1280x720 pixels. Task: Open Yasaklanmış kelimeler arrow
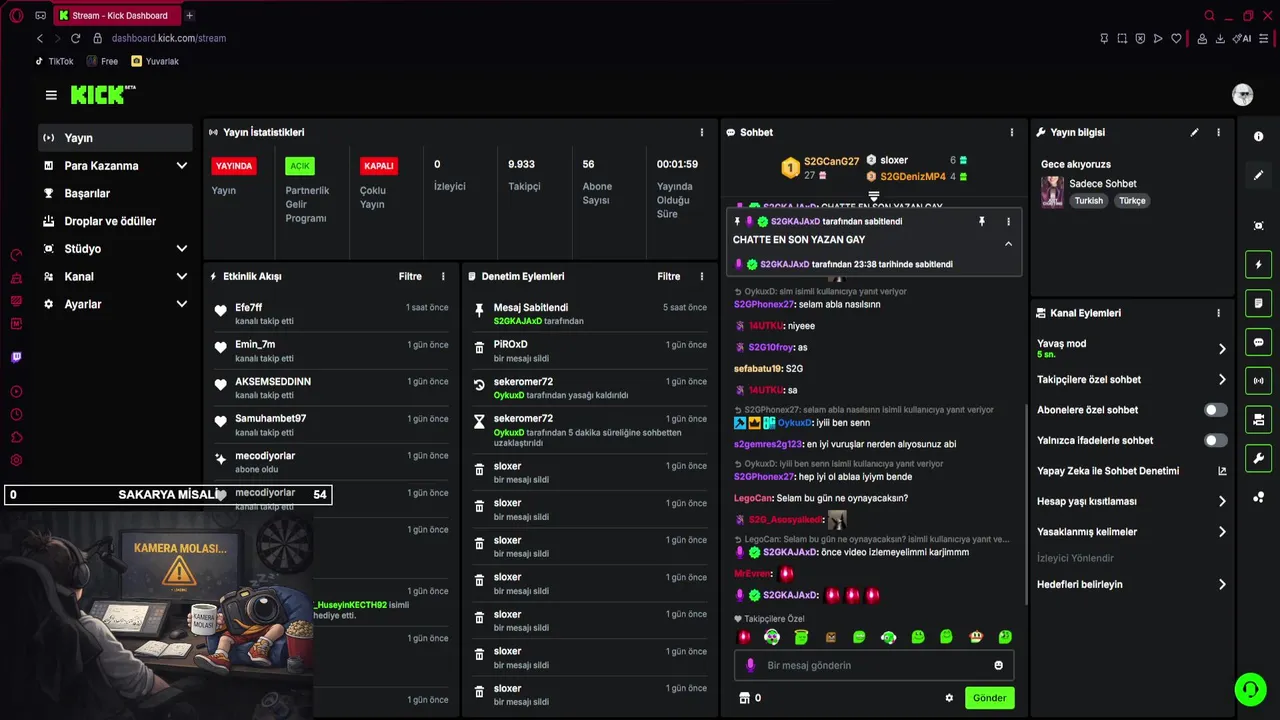(1222, 532)
